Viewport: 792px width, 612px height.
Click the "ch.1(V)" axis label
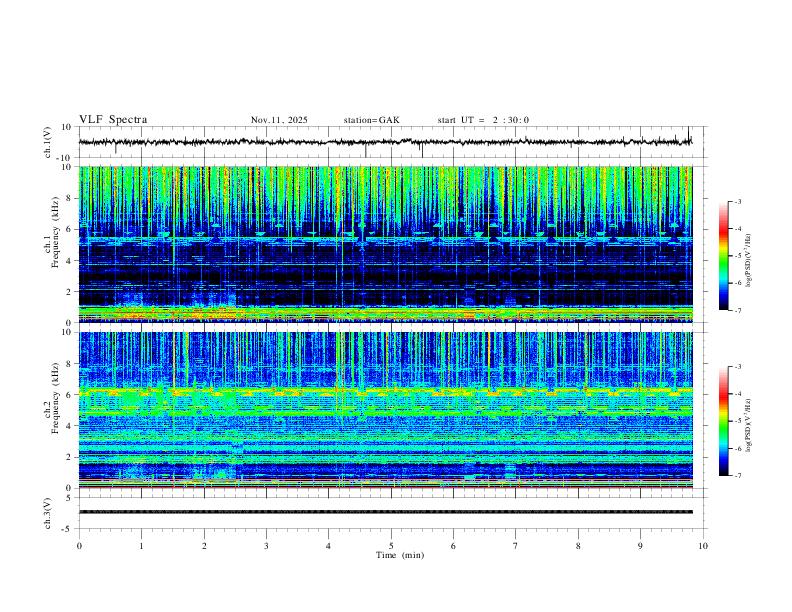coord(48,142)
